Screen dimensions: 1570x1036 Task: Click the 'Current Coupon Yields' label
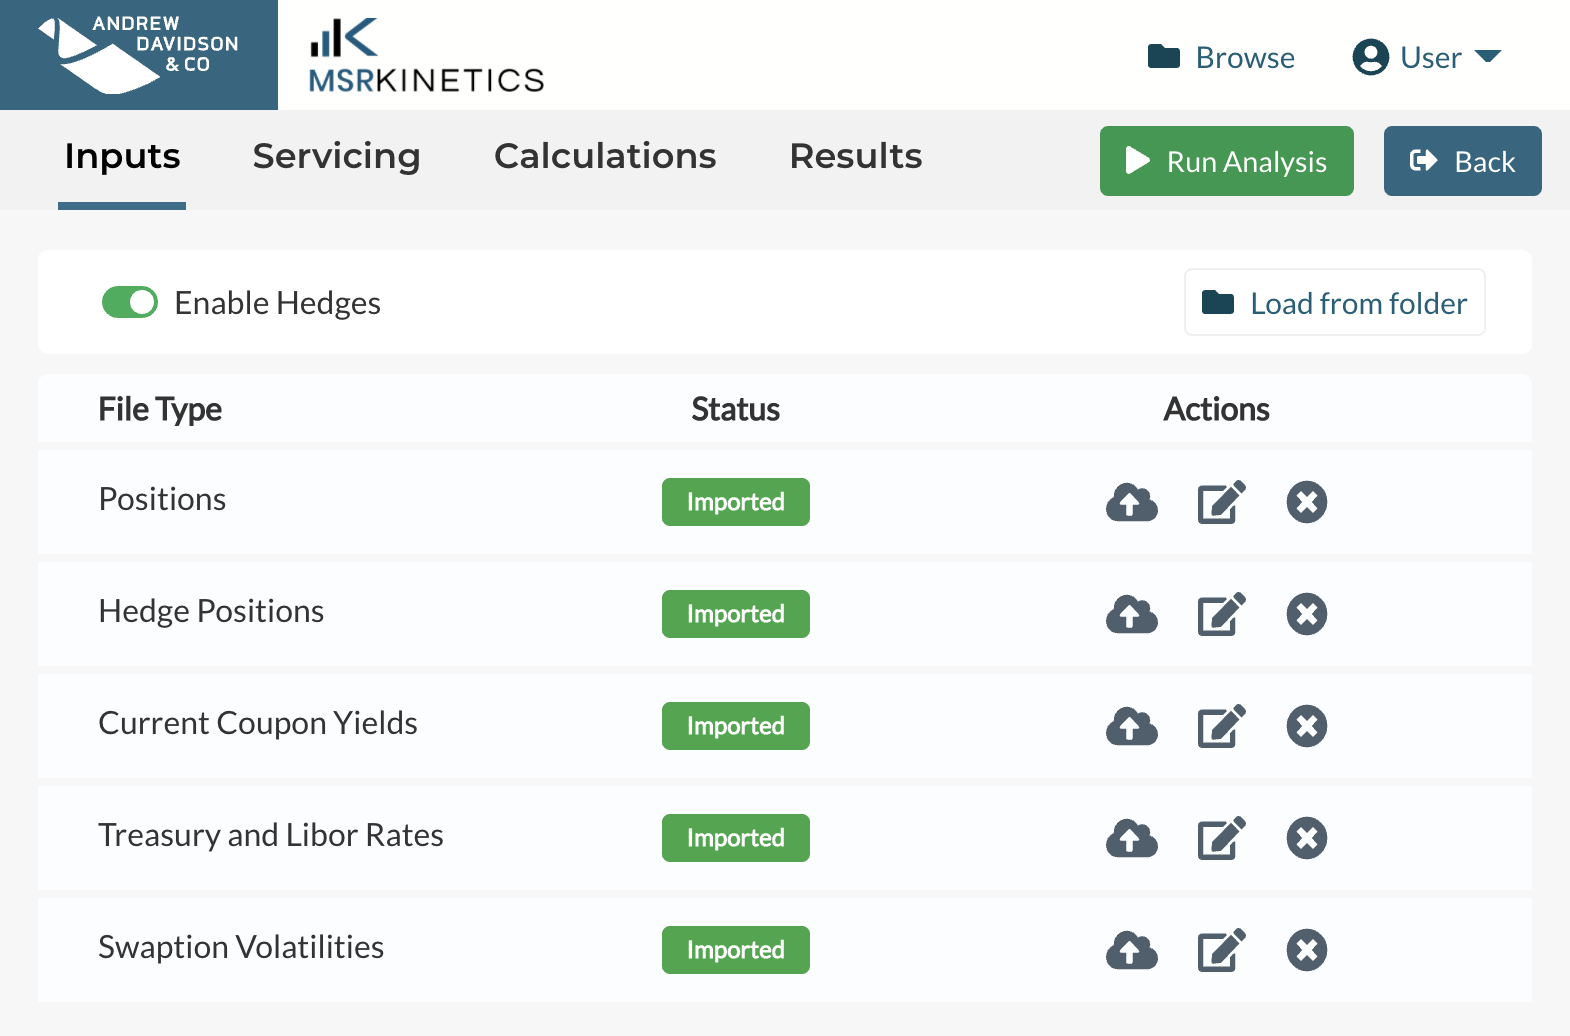point(258,723)
